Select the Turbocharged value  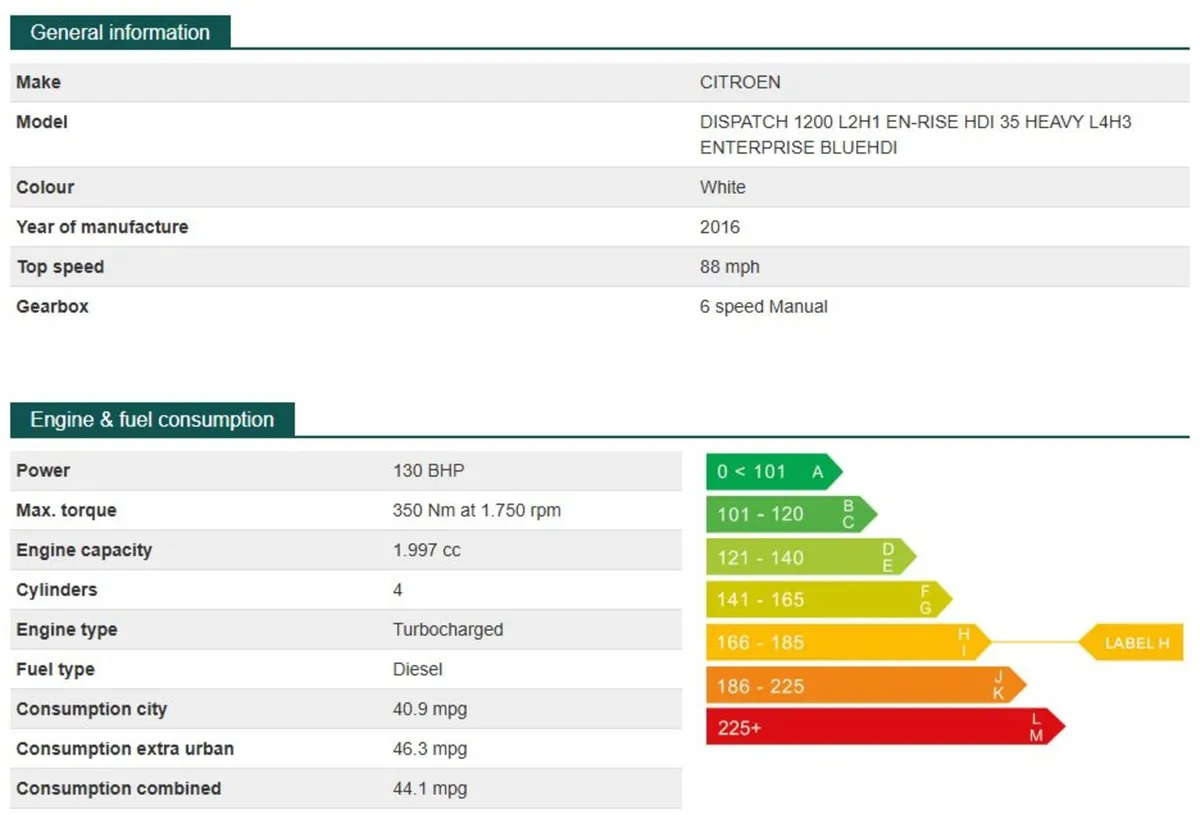point(448,630)
